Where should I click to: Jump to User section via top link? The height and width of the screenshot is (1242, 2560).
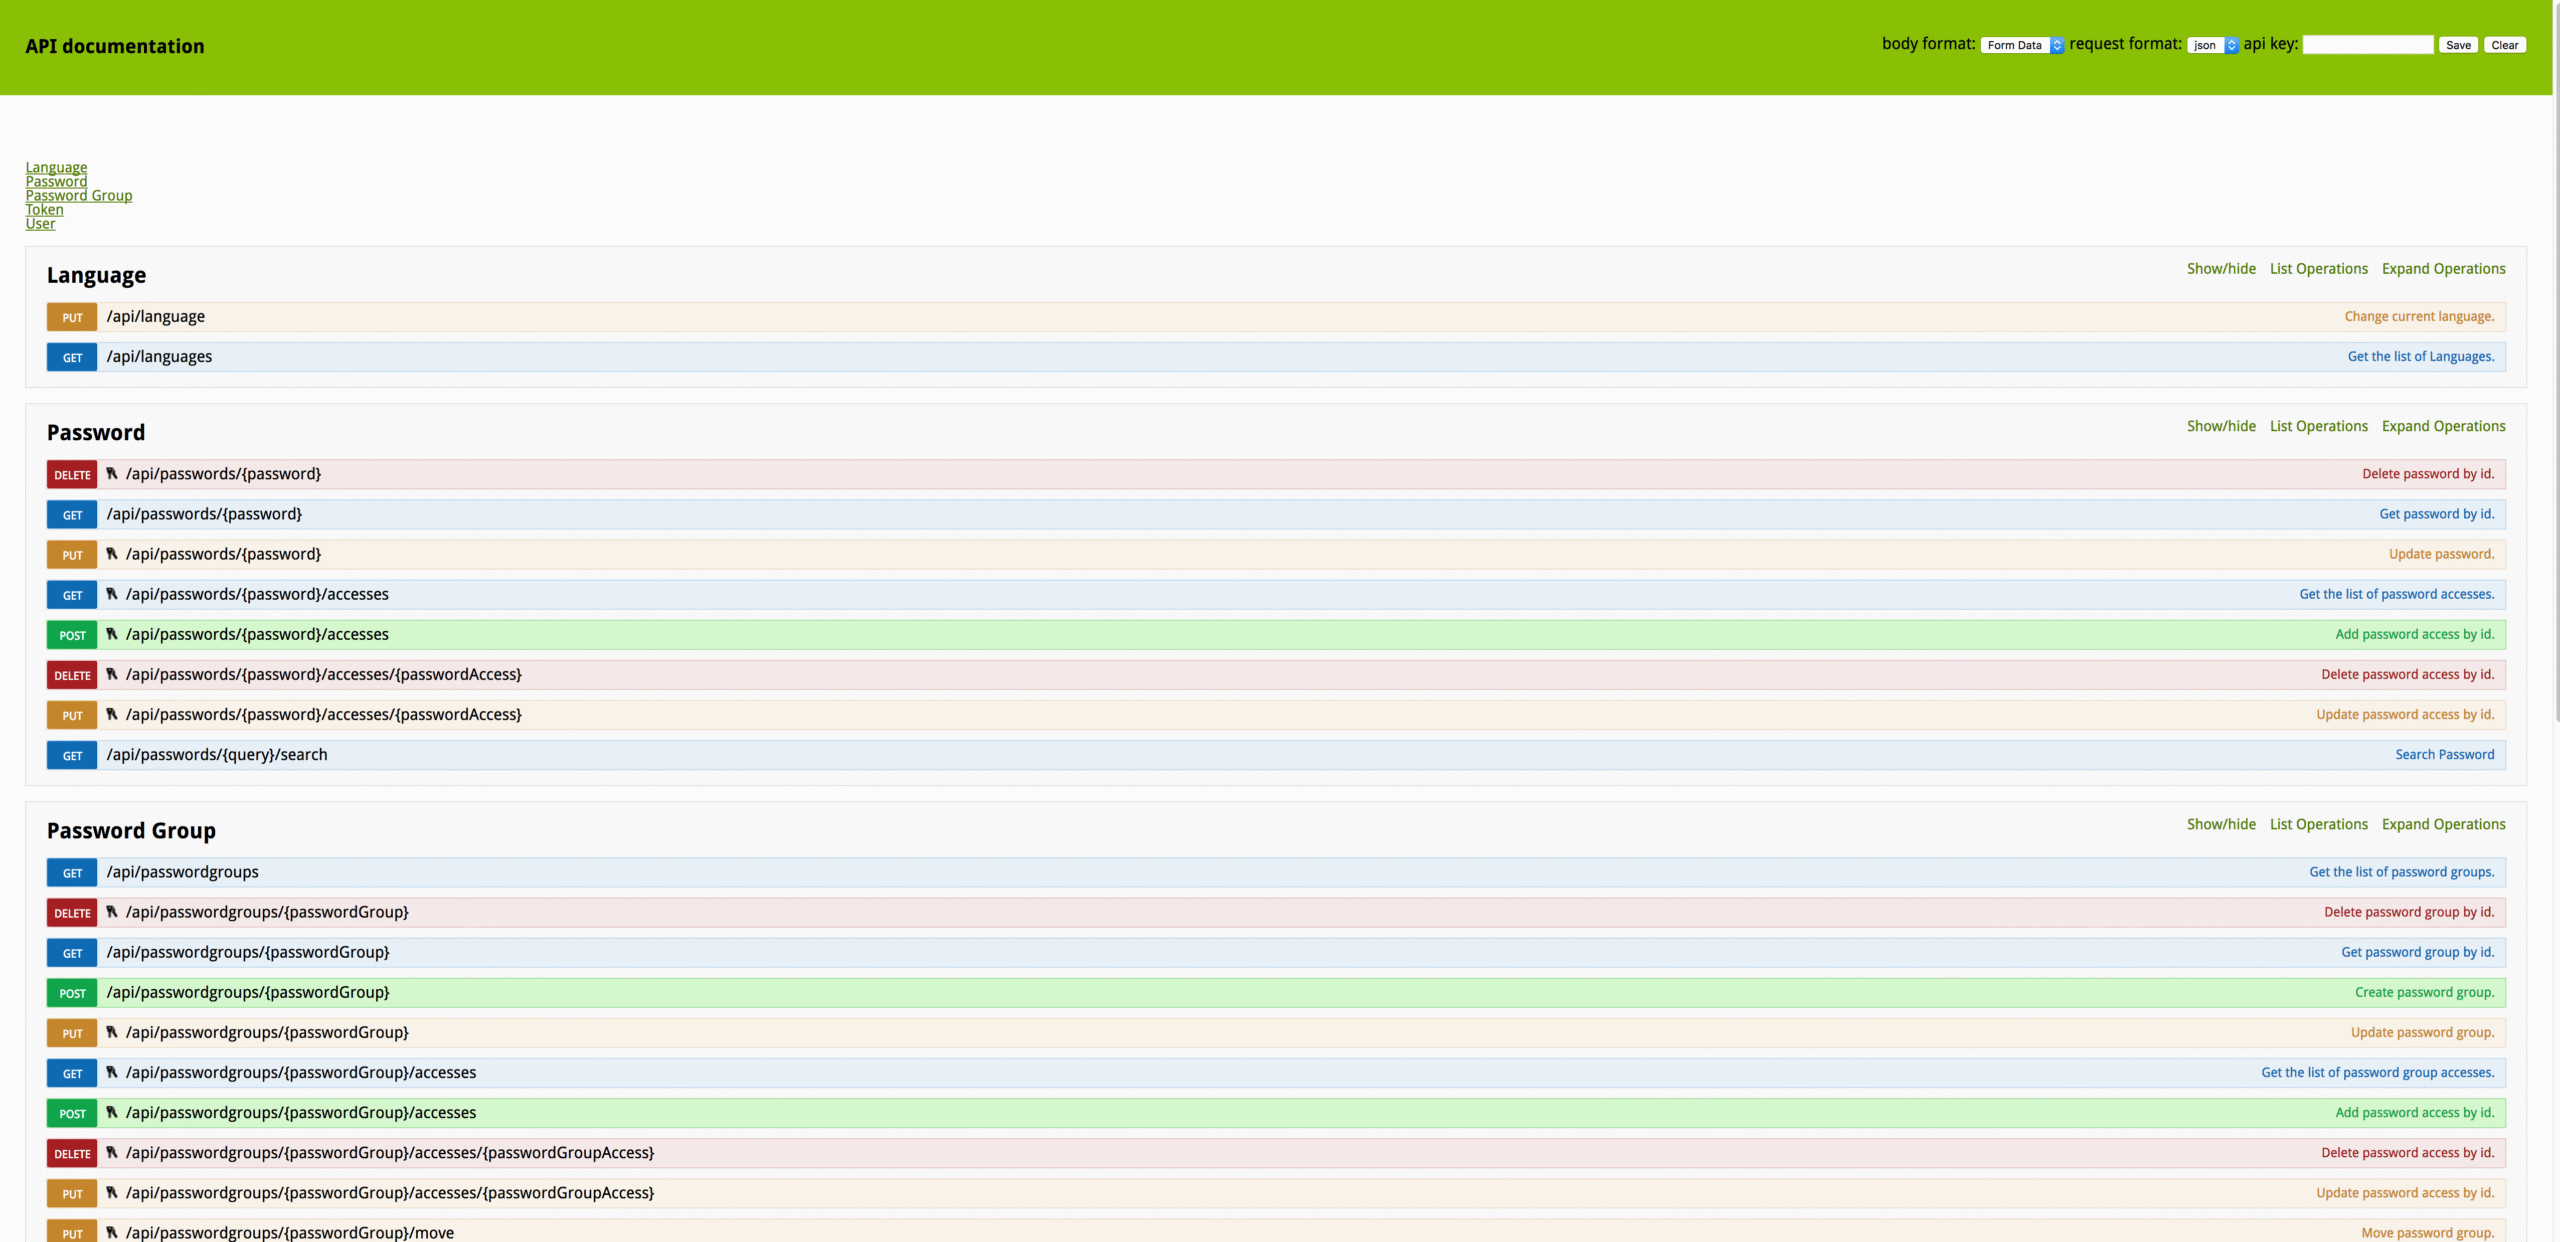40,224
